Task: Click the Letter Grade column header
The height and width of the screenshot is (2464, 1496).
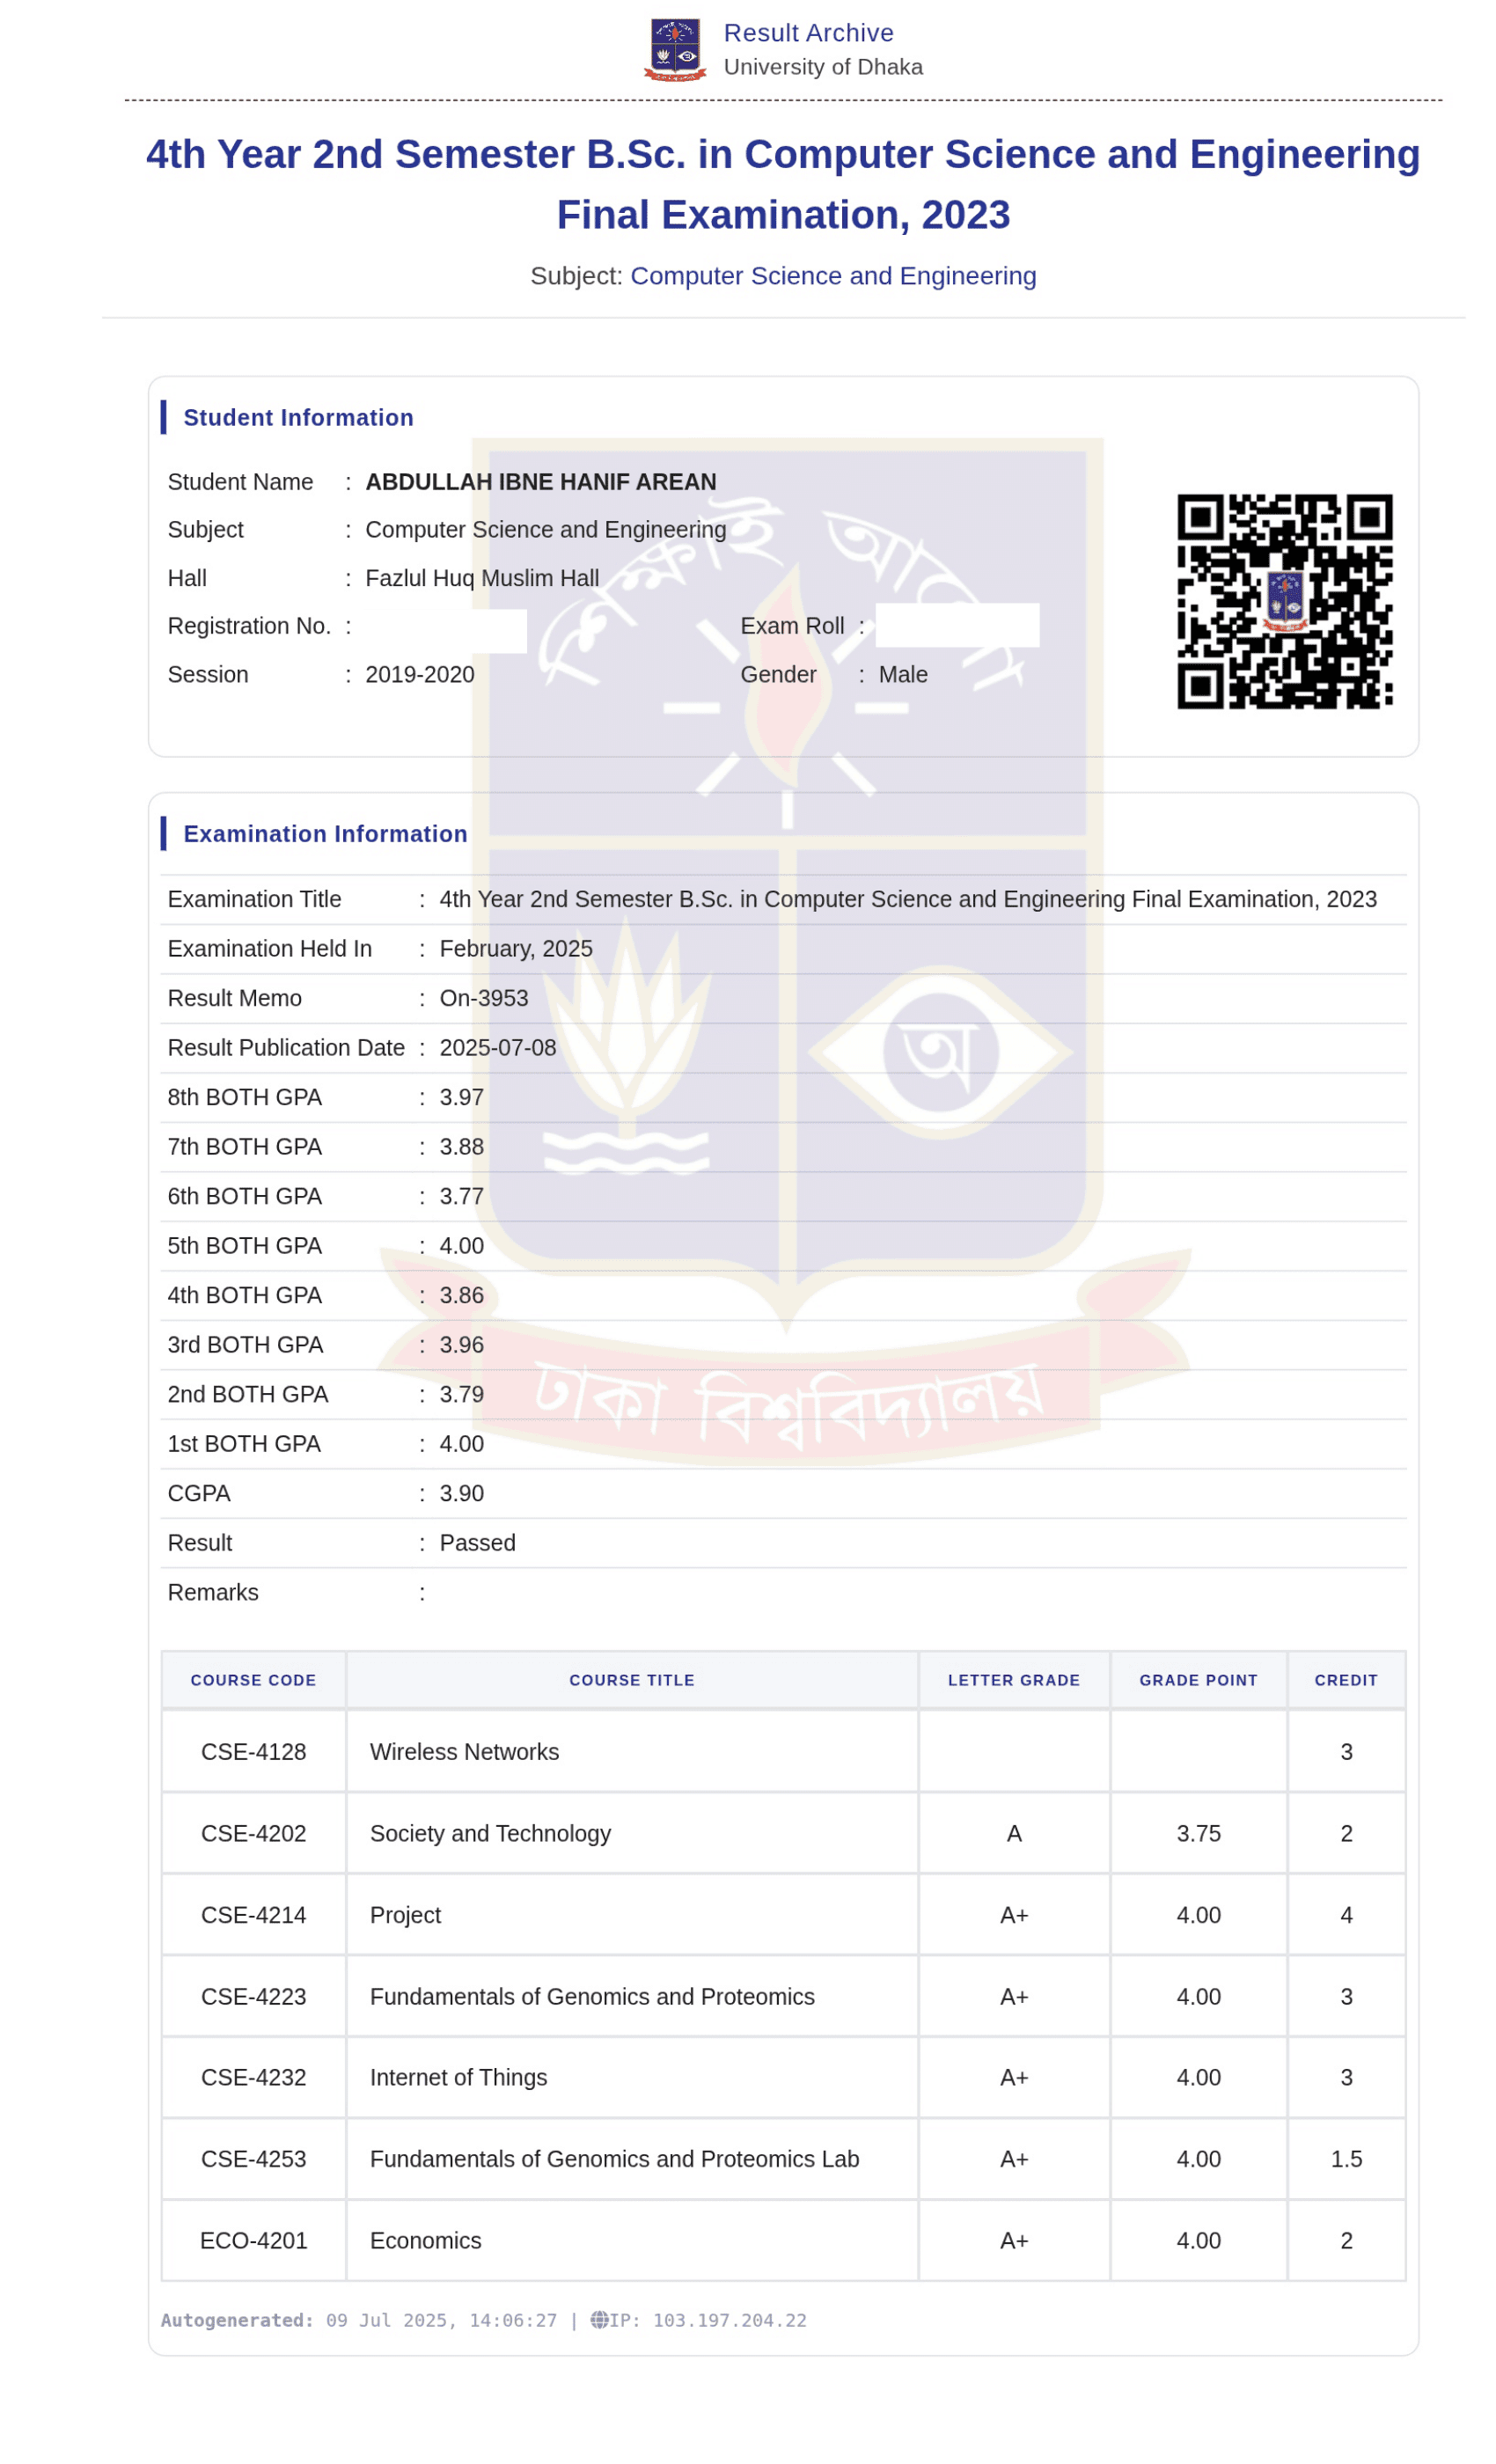Action: (x=1013, y=1680)
